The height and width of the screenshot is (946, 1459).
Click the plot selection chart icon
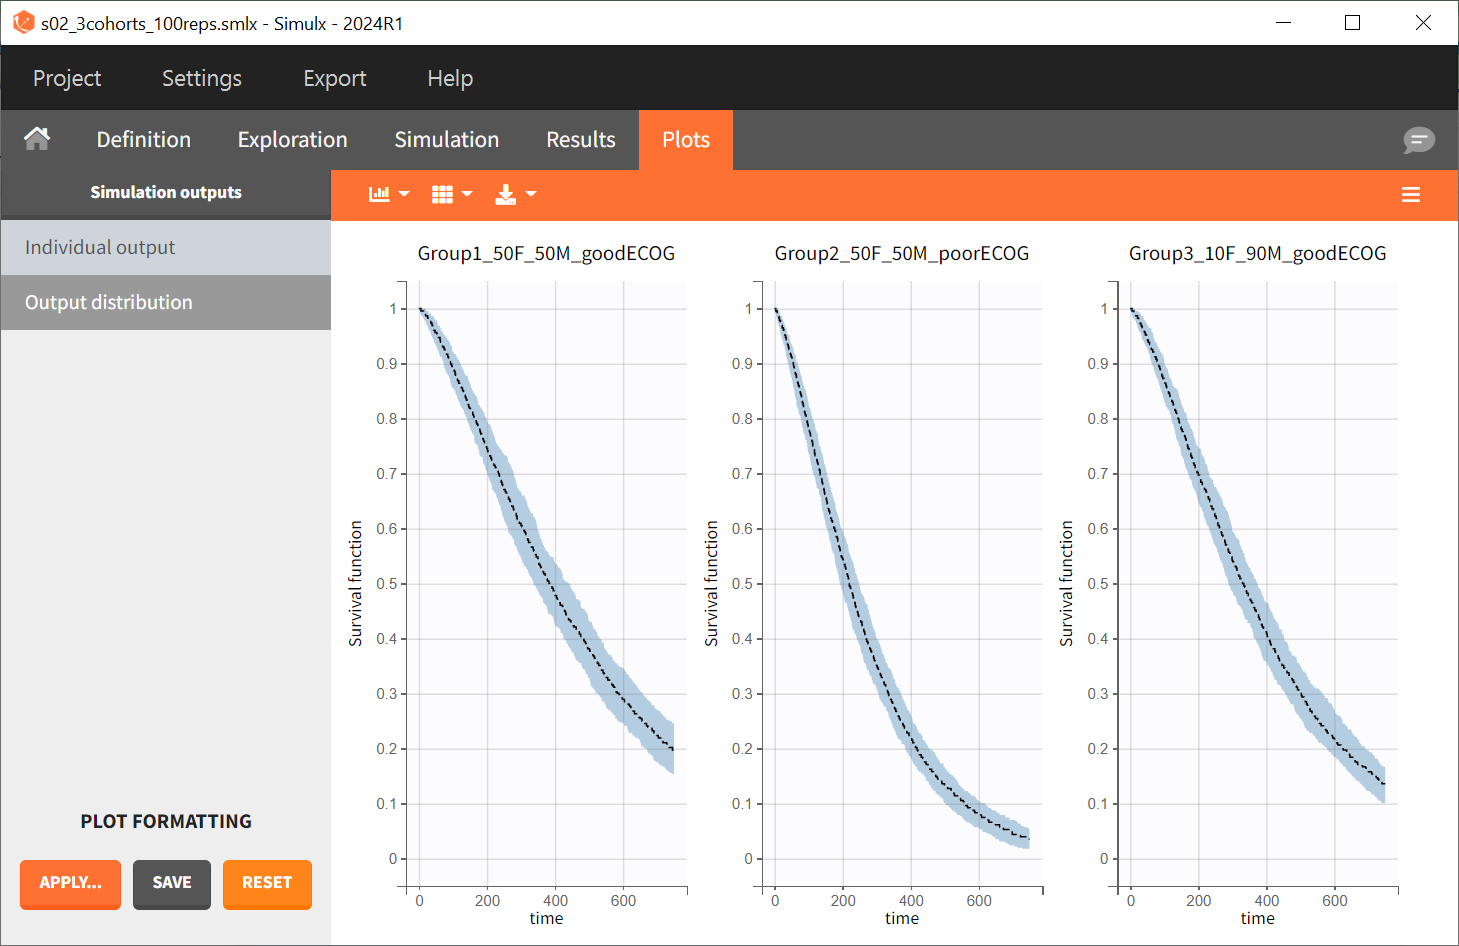click(x=379, y=194)
